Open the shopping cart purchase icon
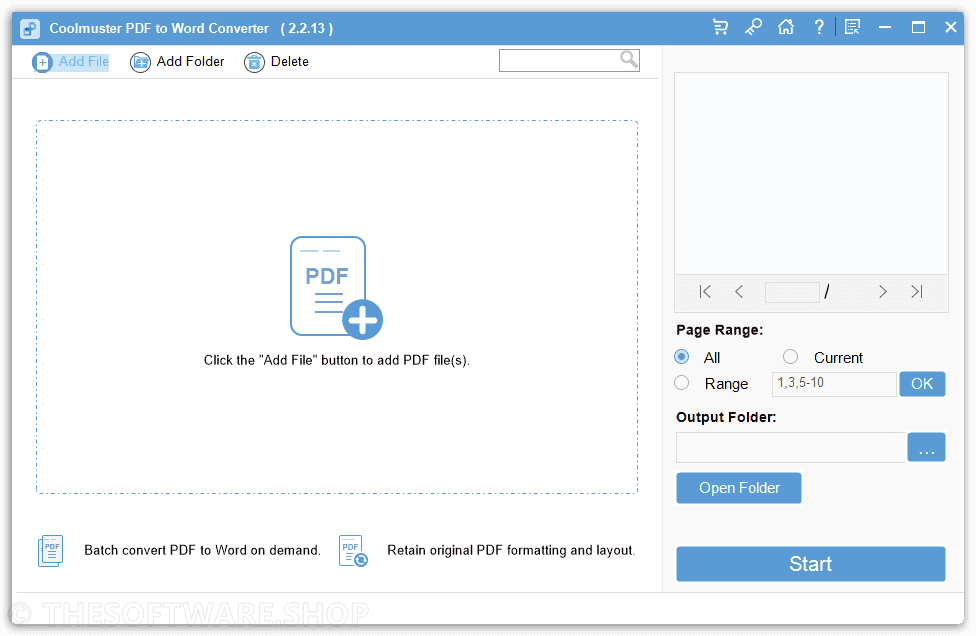The width and height of the screenshot is (976, 636). pyautogui.click(x=720, y=27)
